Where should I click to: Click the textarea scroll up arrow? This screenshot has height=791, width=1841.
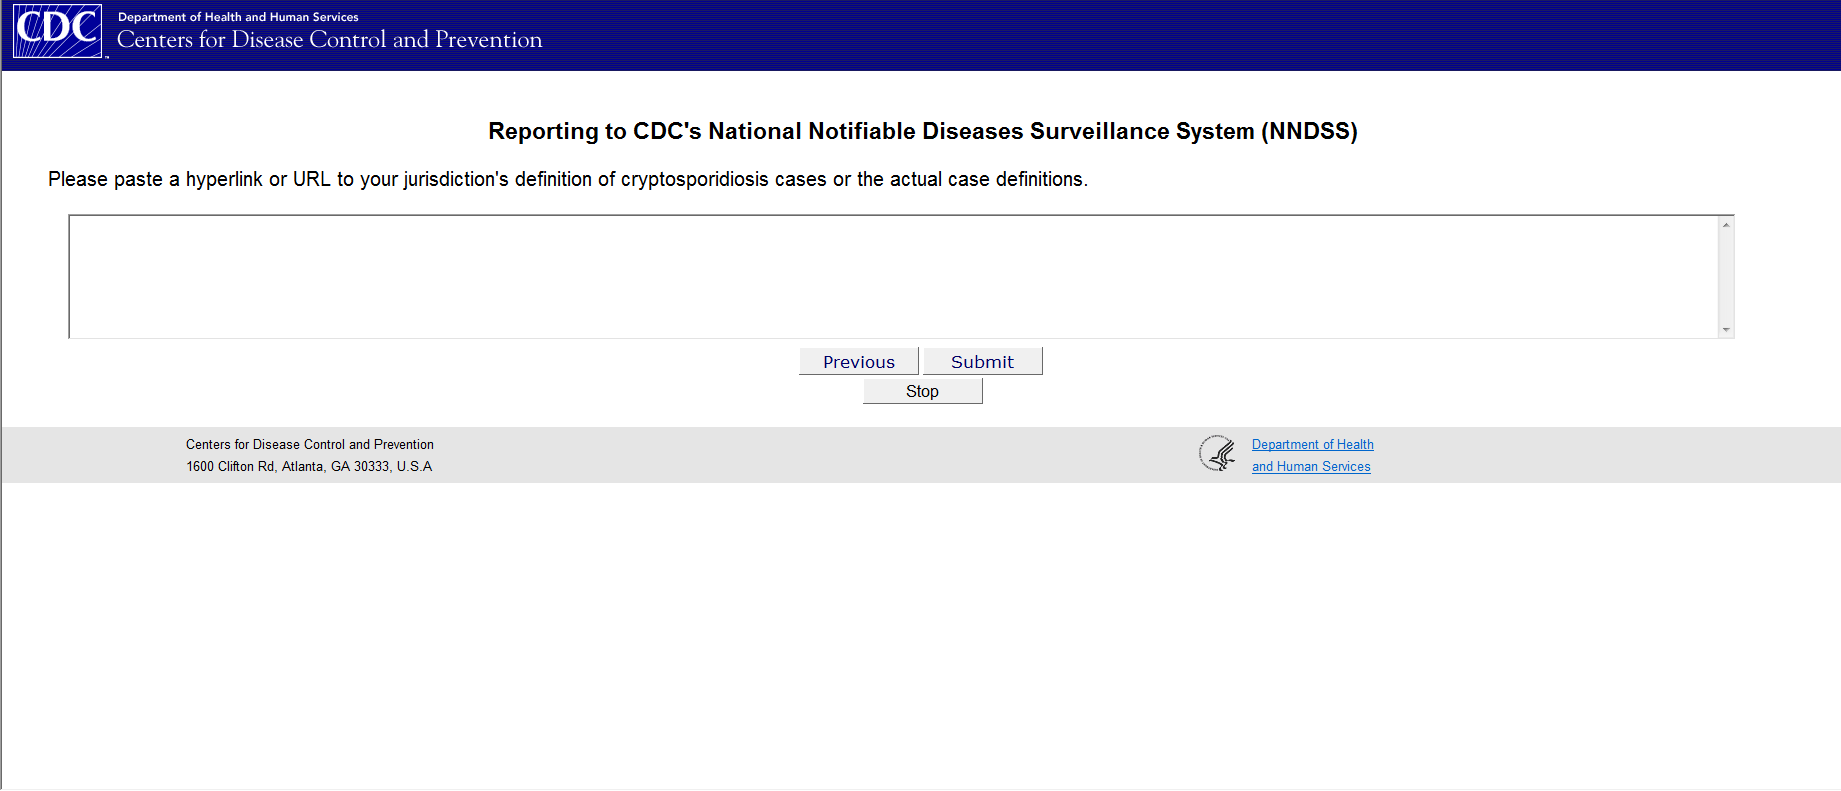(x=1726, y=225)
